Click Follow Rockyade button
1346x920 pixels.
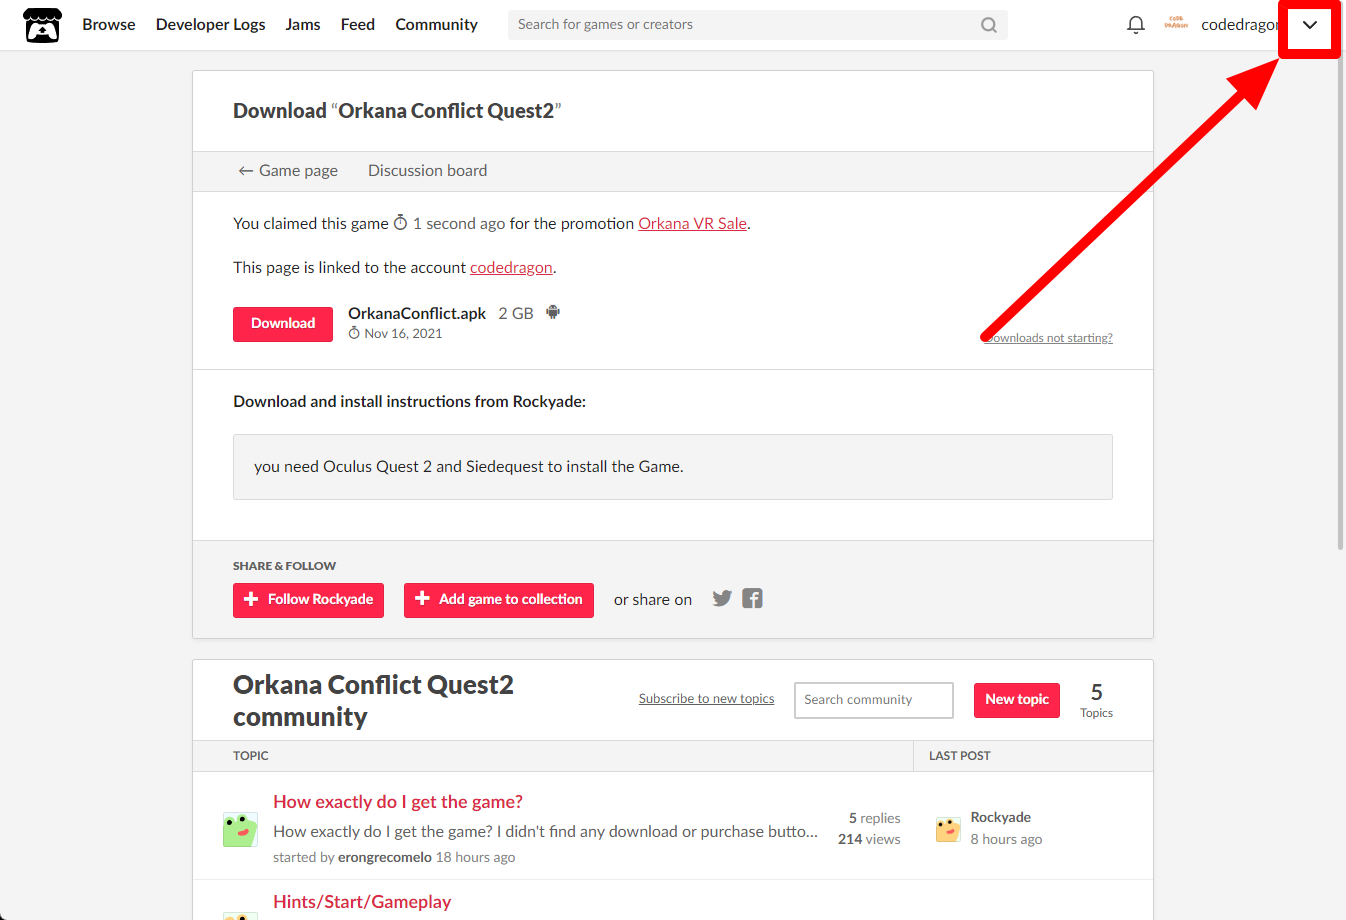tap(308, 600)
